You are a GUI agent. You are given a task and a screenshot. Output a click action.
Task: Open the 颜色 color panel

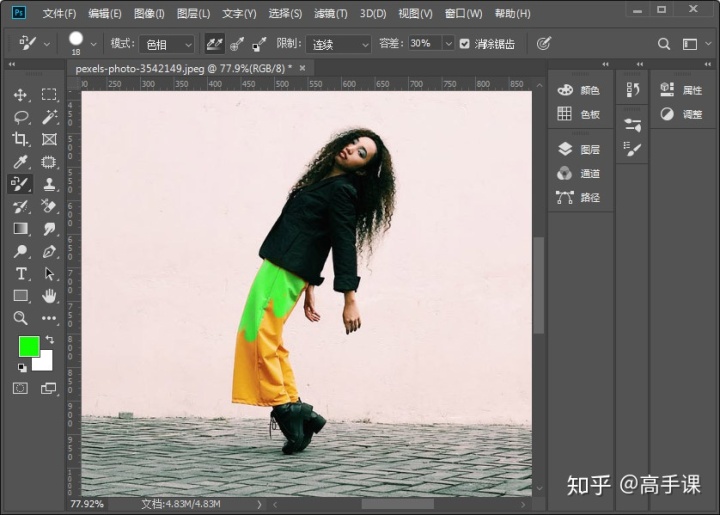point(579,90)
